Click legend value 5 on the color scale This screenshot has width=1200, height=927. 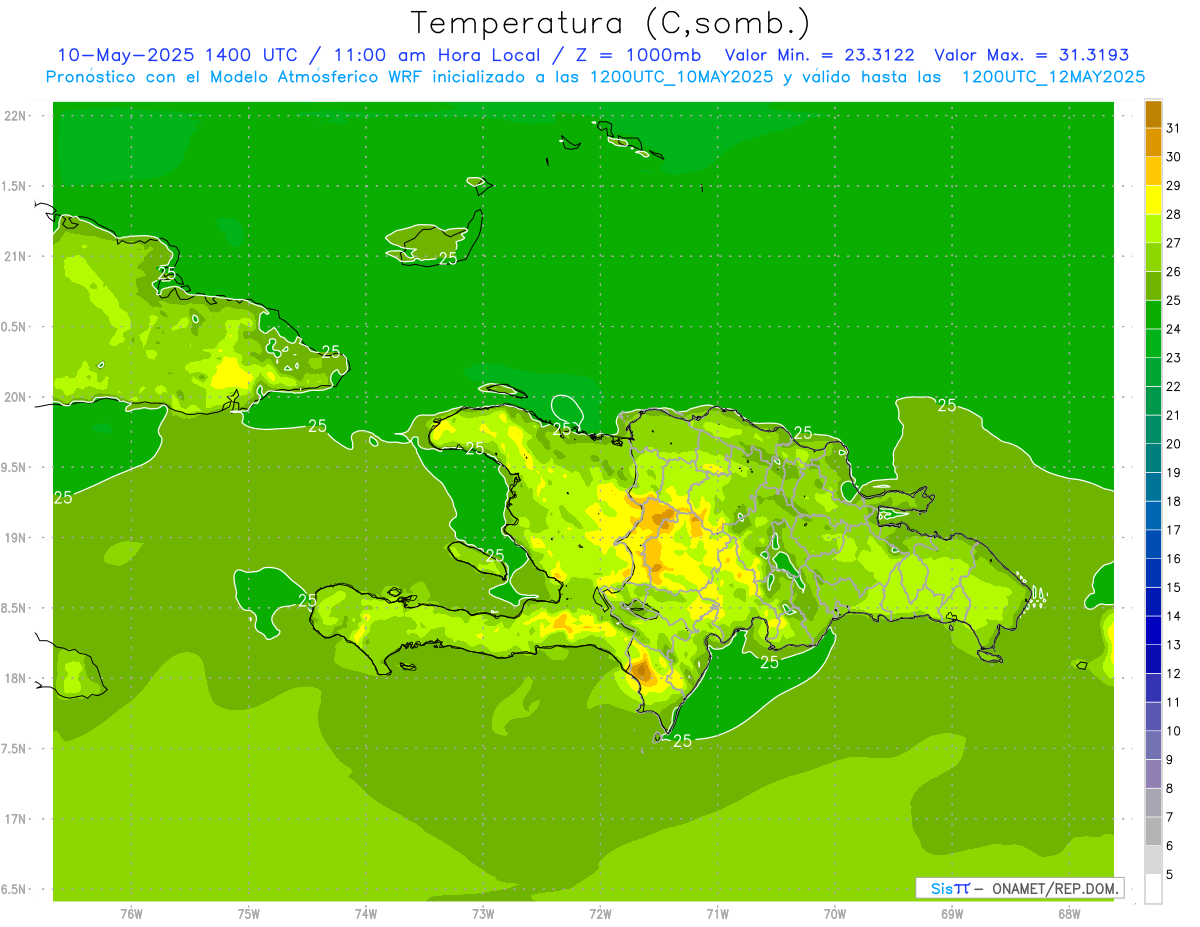[x=1170, y=874]
